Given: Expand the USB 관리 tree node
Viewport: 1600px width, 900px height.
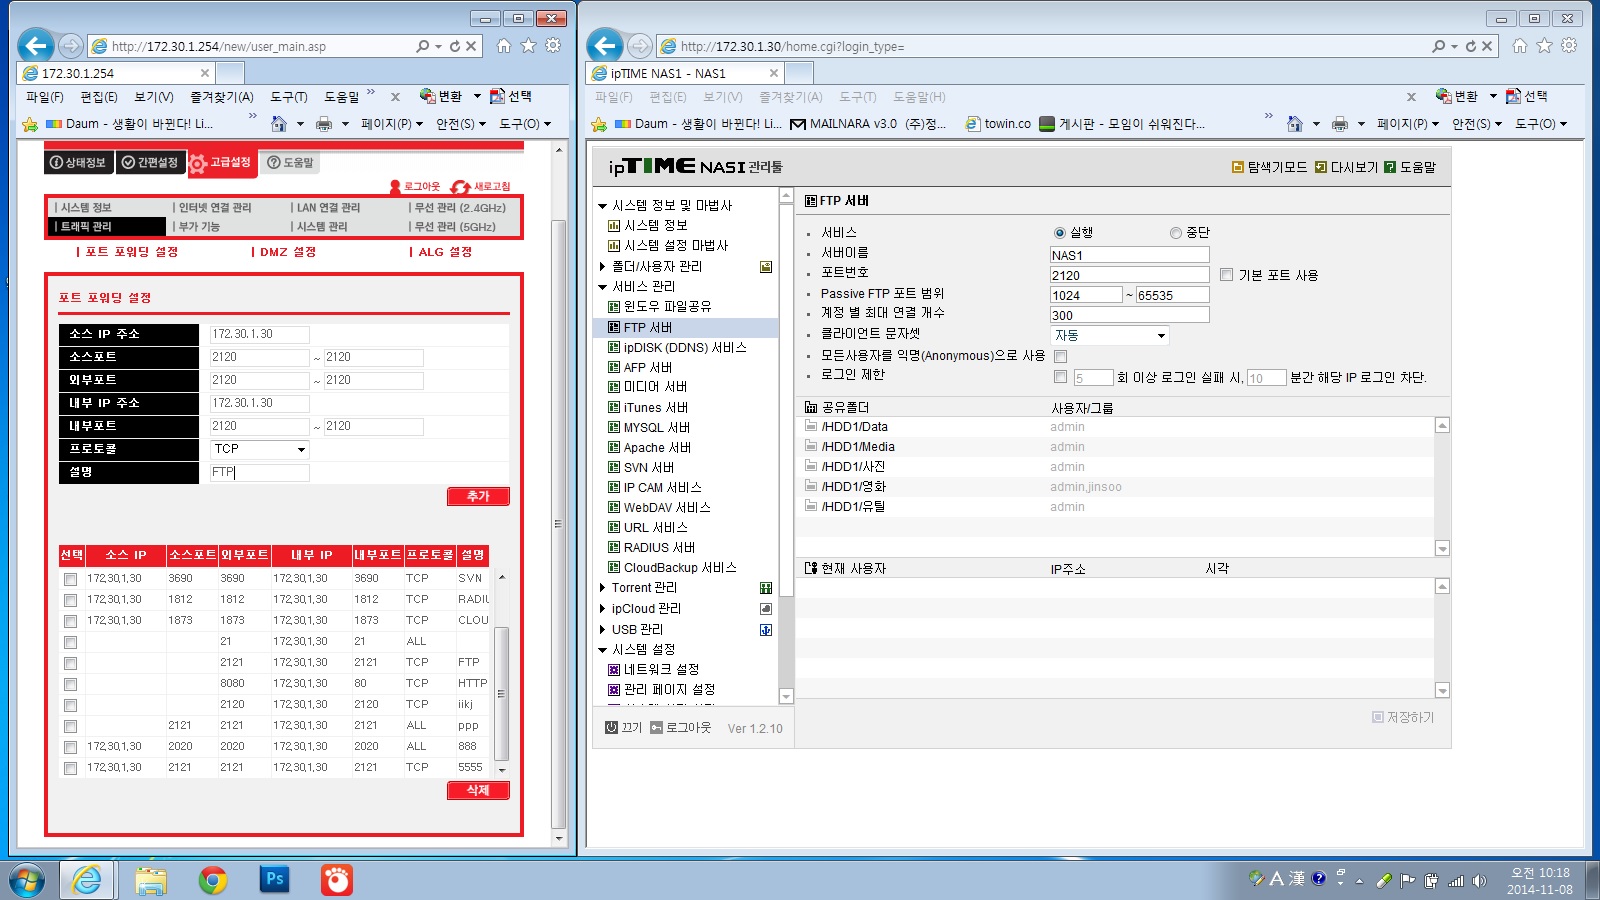Looking at the screenshot, I should click(603, 630).
